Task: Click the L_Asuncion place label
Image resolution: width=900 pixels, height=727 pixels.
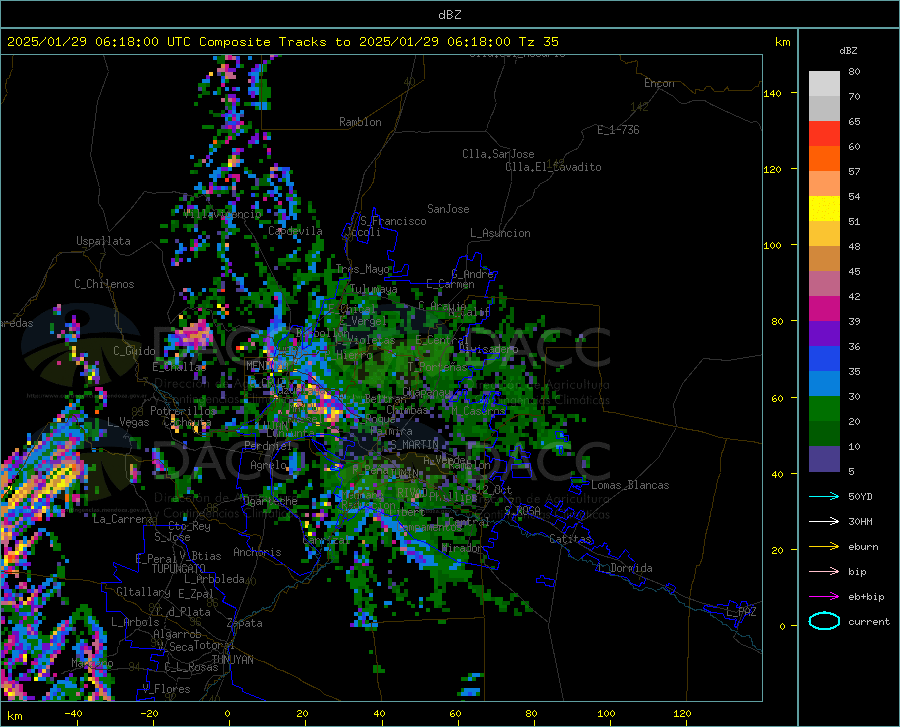Action: [x=500, y=233]
